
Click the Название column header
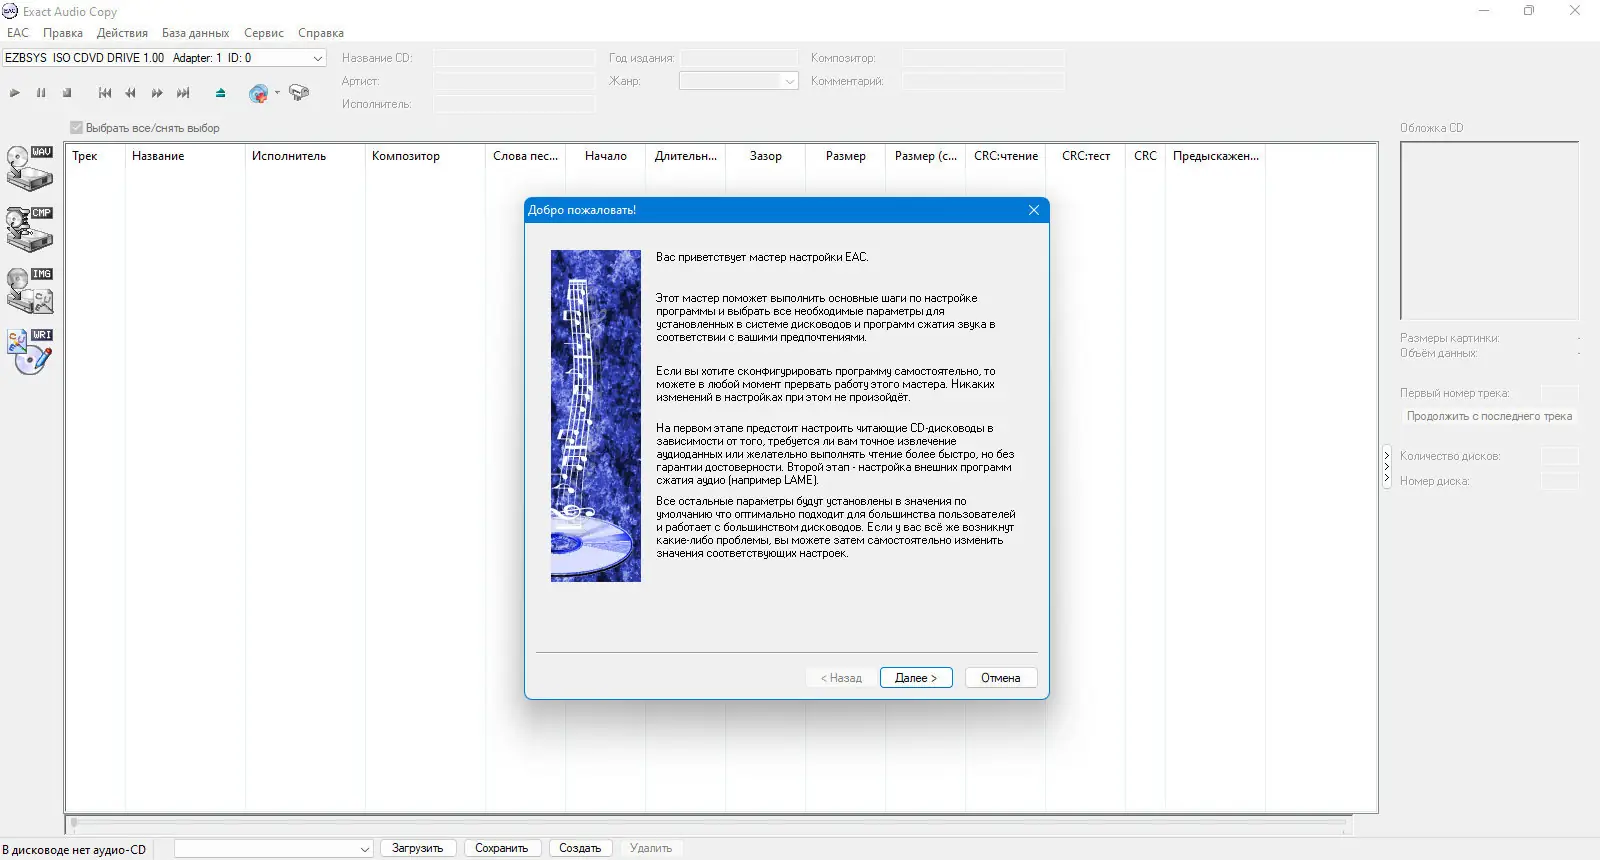pos(185,156)
